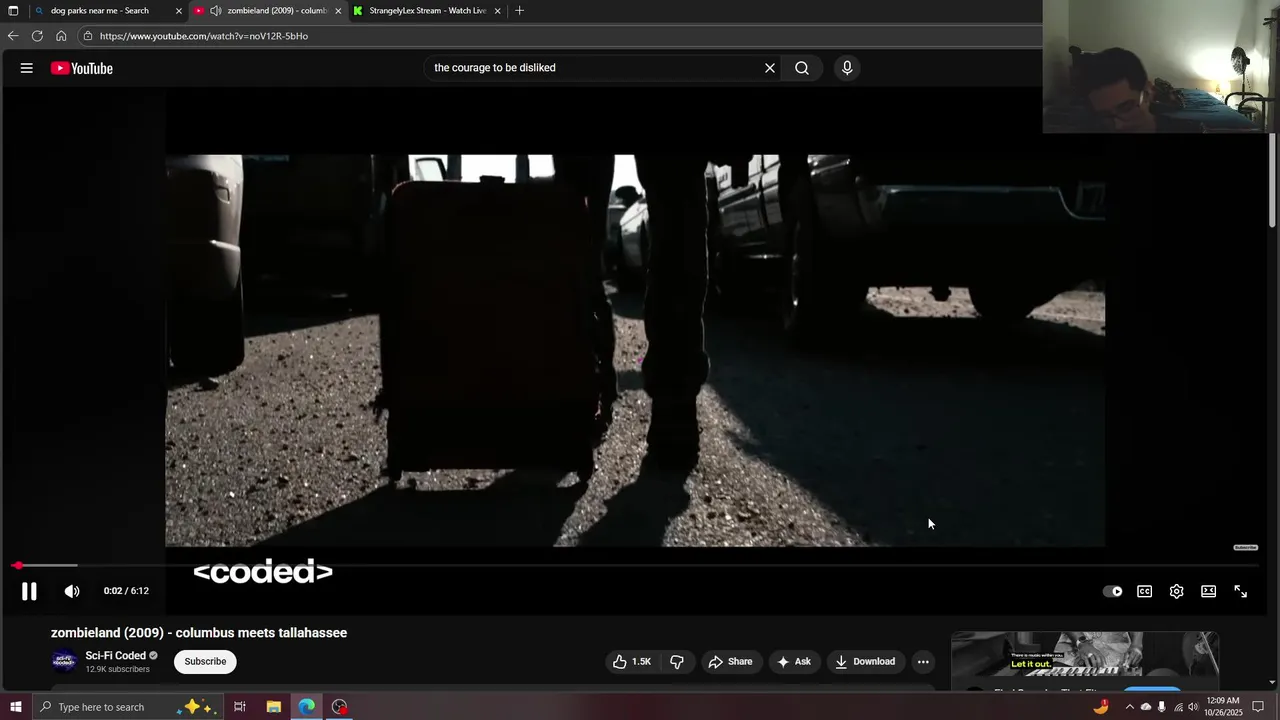1280x720 pixels.
Task: Subscribe to Sci-Fi Coded
Action: point(205,661)
